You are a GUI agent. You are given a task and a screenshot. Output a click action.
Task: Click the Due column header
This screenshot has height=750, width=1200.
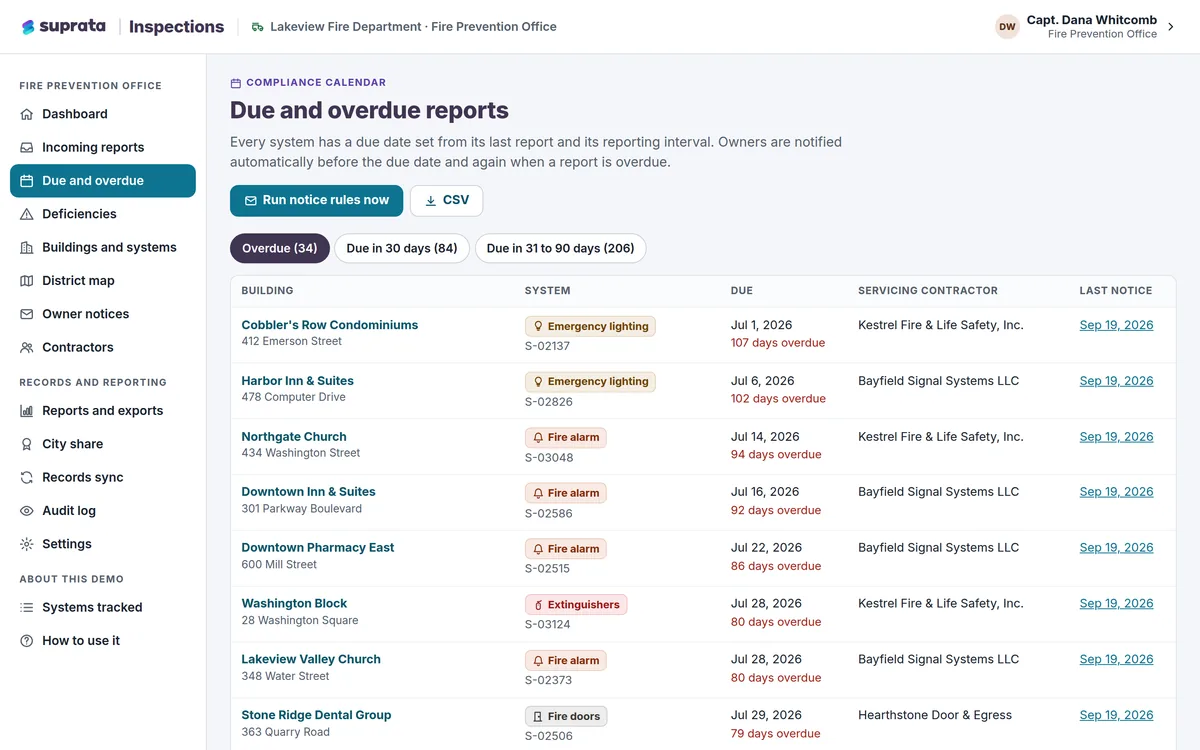pyautogui.click(x=742, y=291)
